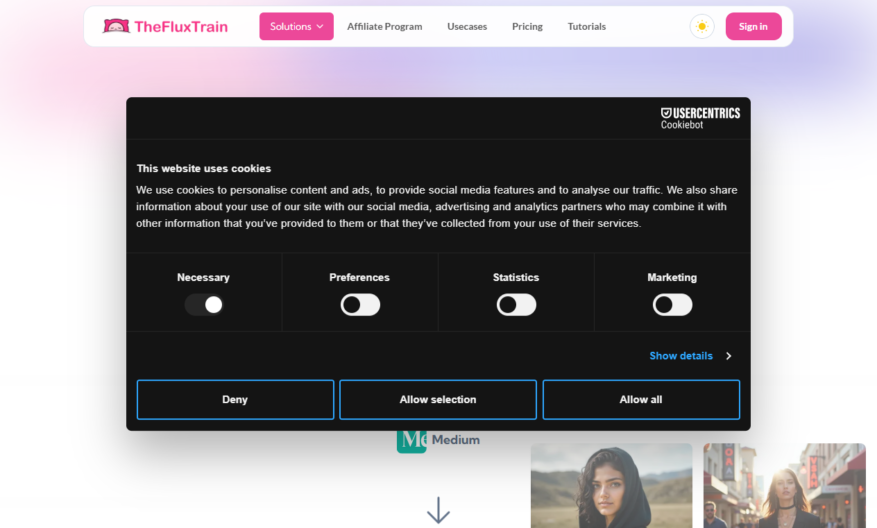Click the TheFluxTrain logo

165,26
